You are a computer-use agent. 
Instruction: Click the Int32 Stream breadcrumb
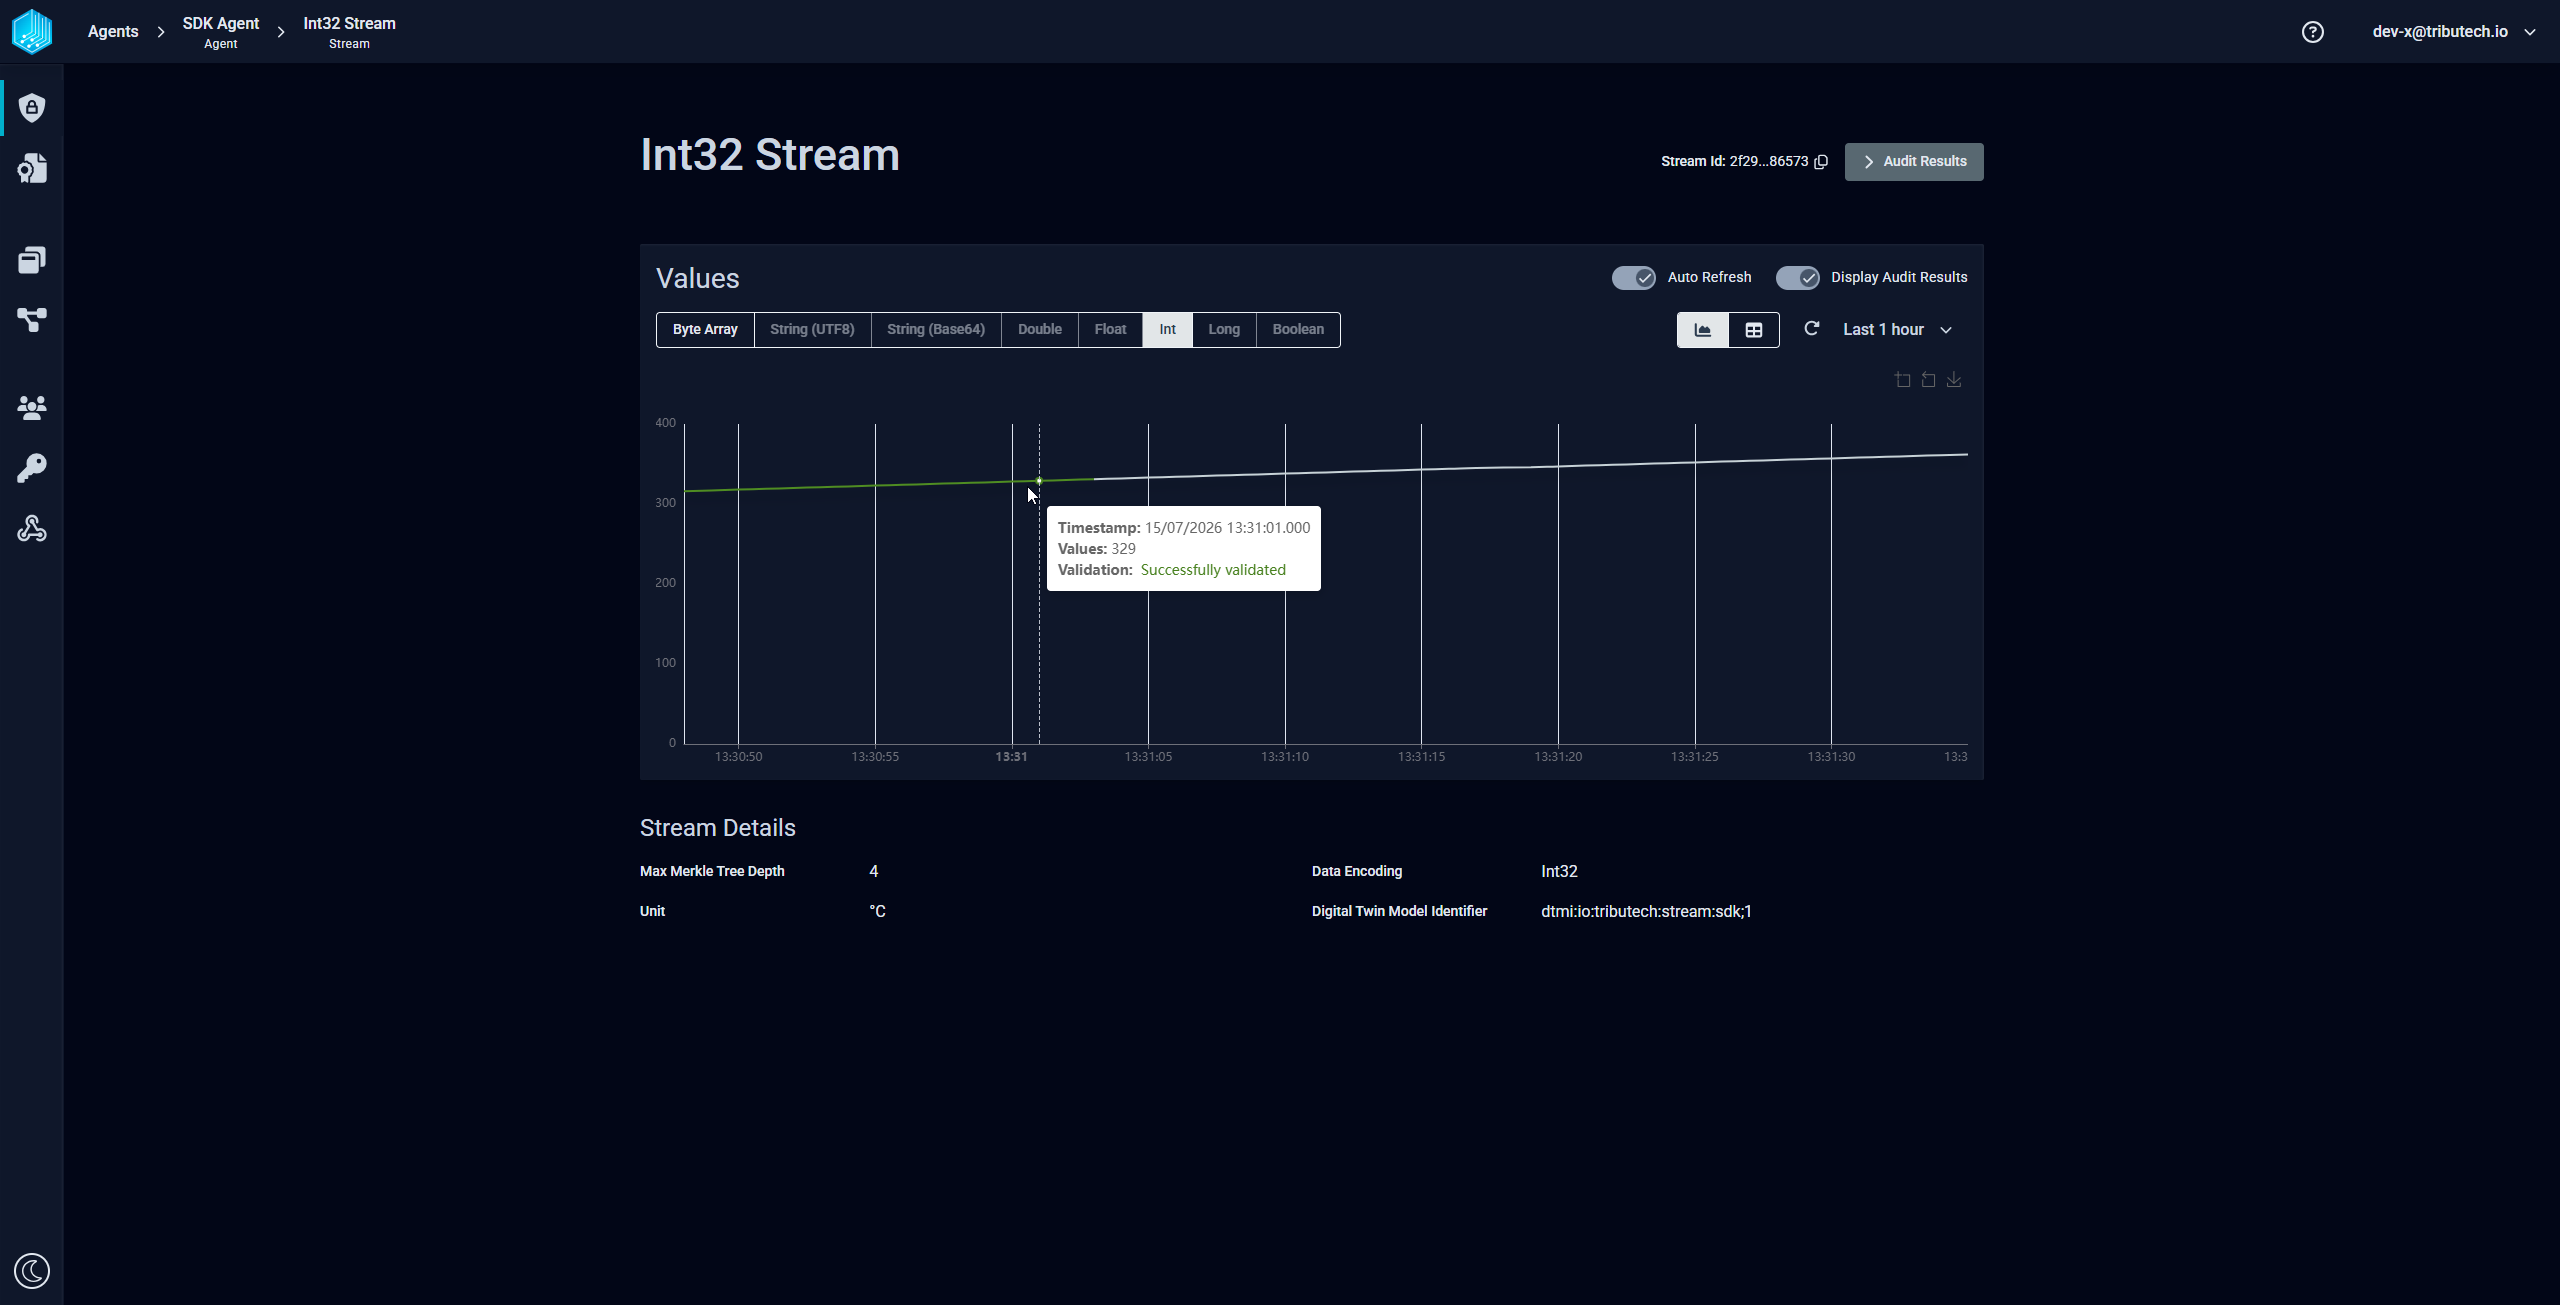(x=349, y=32)
